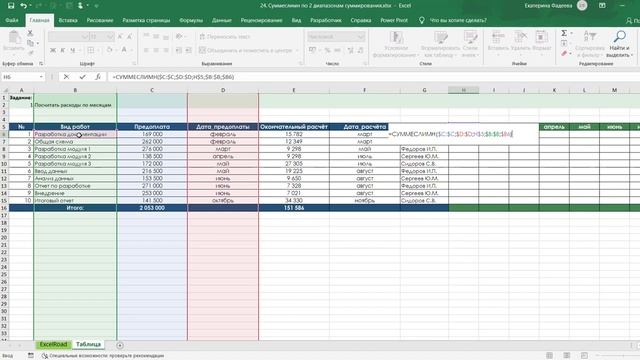
Task: Open Insert Function fx dialog
Action: pos(98,77)
